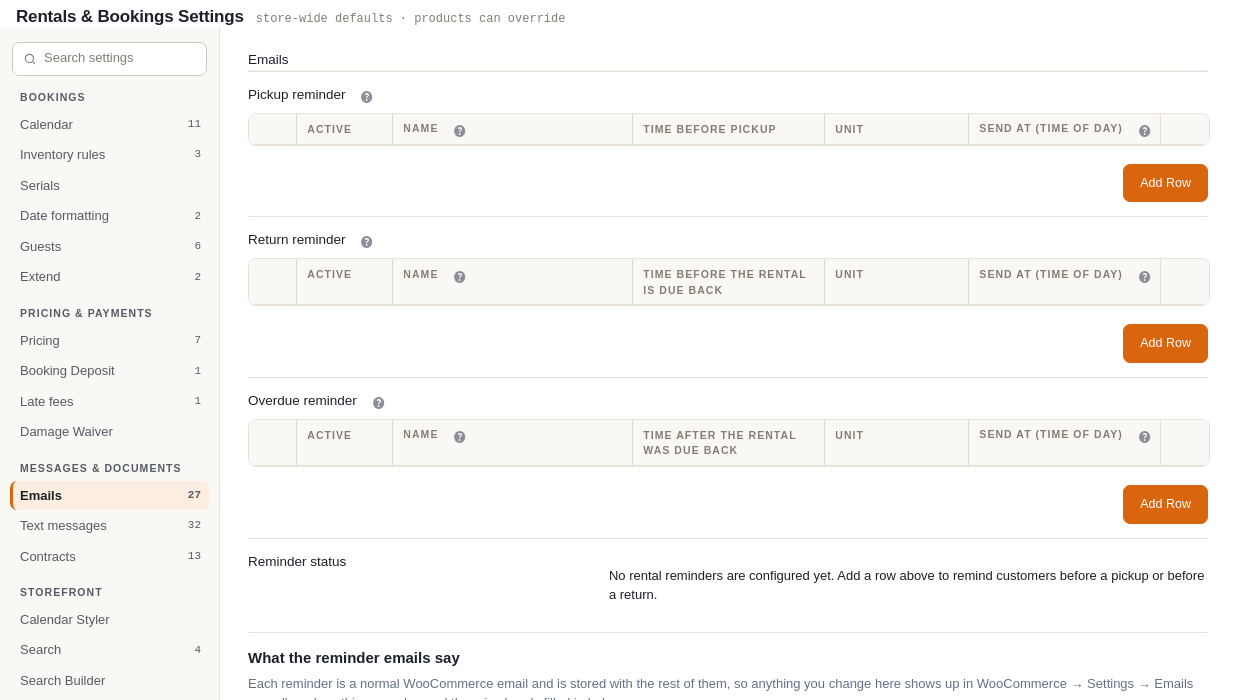Image resolution: width=1236 pixels, height=700 pixels.
Task: Open Calendar Styler settings
Action: coord(110,620)
